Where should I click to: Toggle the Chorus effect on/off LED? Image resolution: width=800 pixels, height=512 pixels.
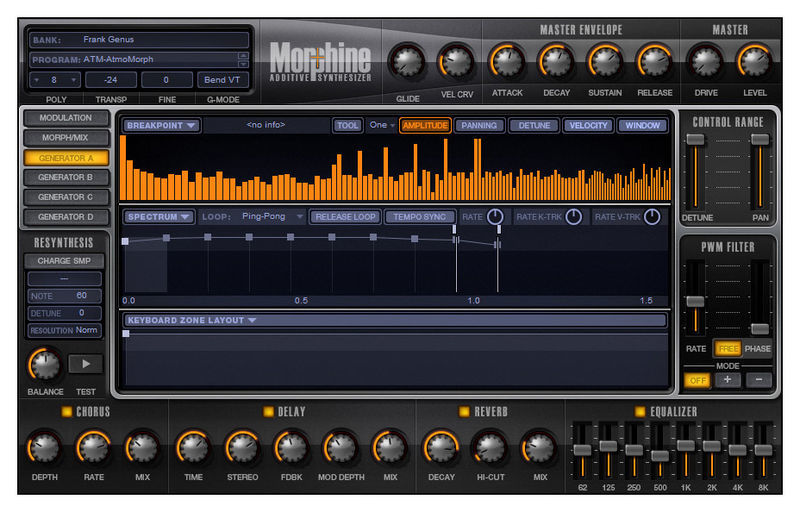(x=67, y=412)
